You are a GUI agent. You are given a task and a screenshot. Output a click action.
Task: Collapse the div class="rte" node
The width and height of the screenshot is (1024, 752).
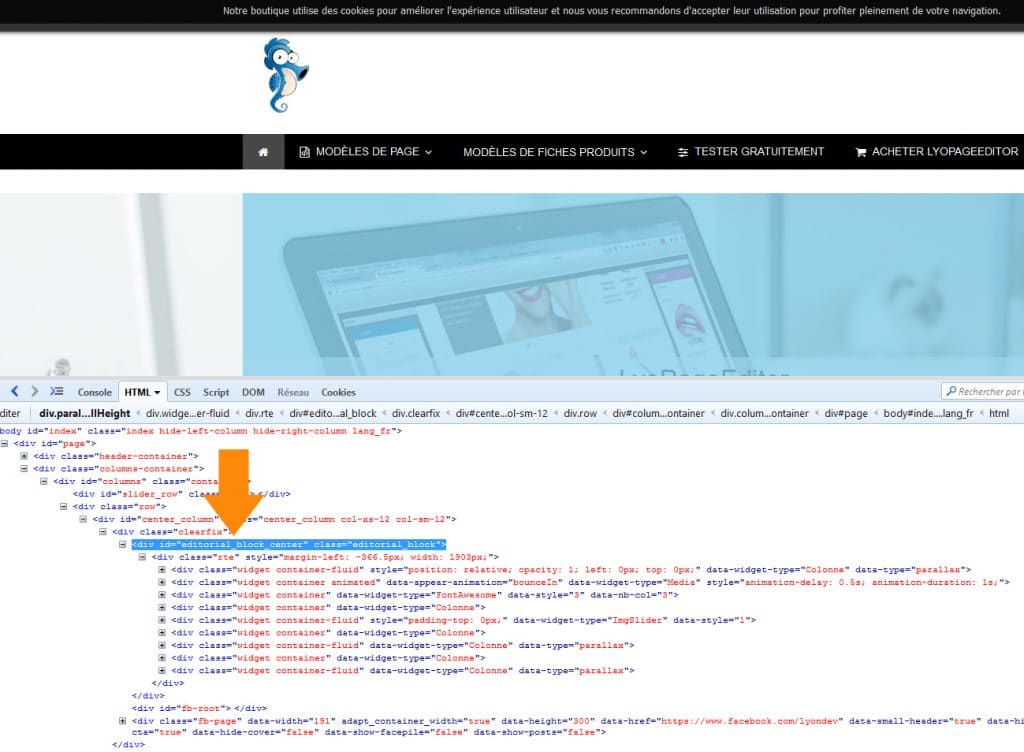[x=142, y=557]
